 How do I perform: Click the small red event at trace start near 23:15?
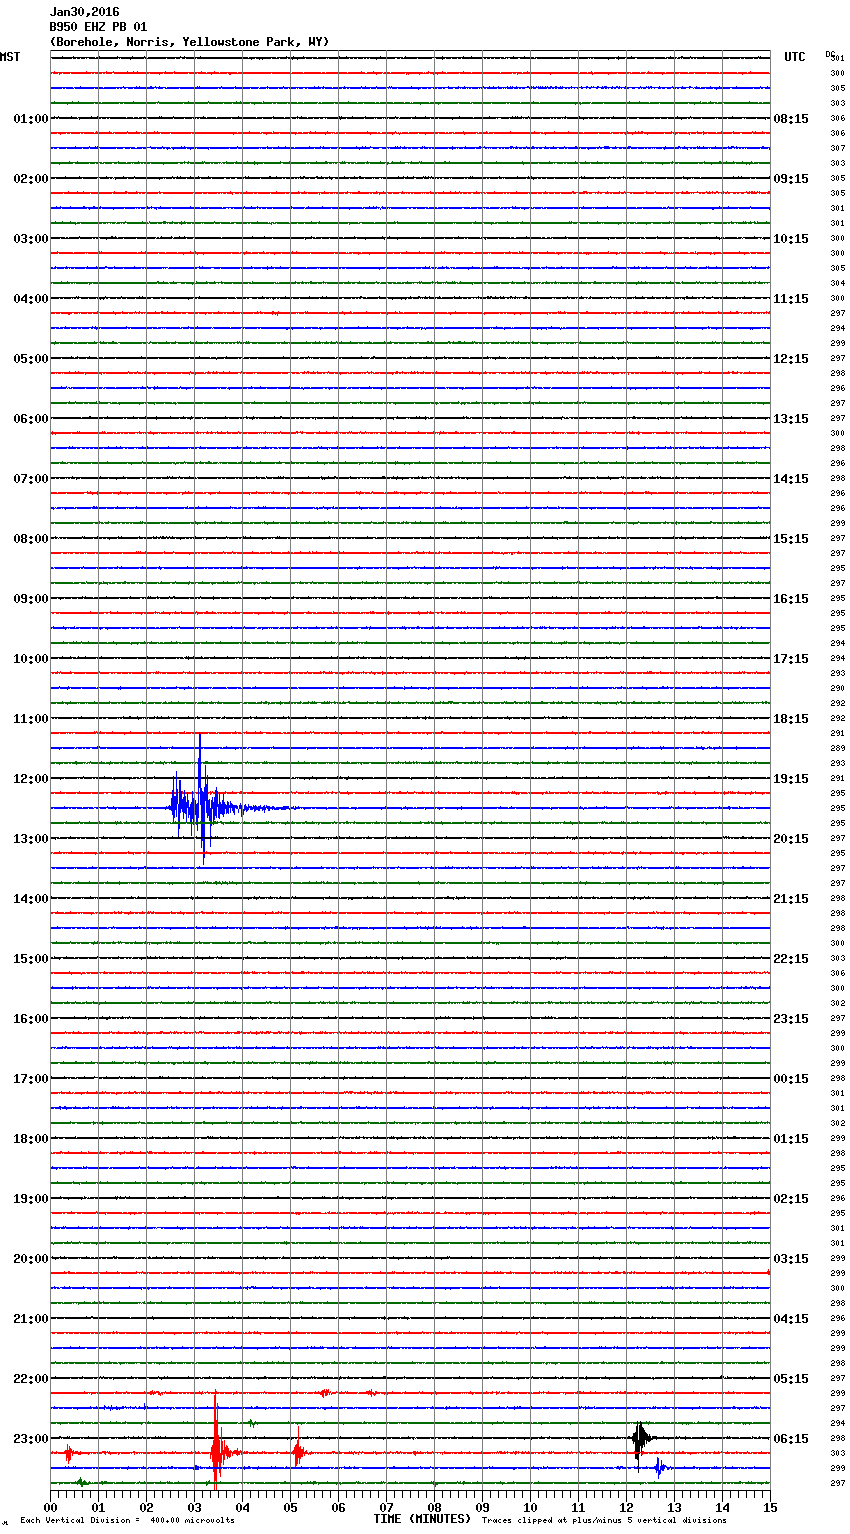[x=68, y=1453]
